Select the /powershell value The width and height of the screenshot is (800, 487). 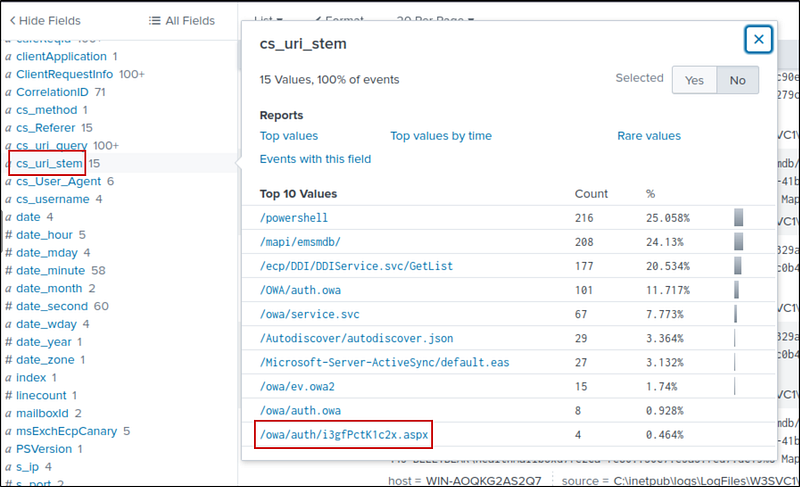pyautogui.click(x=294, y=218)
